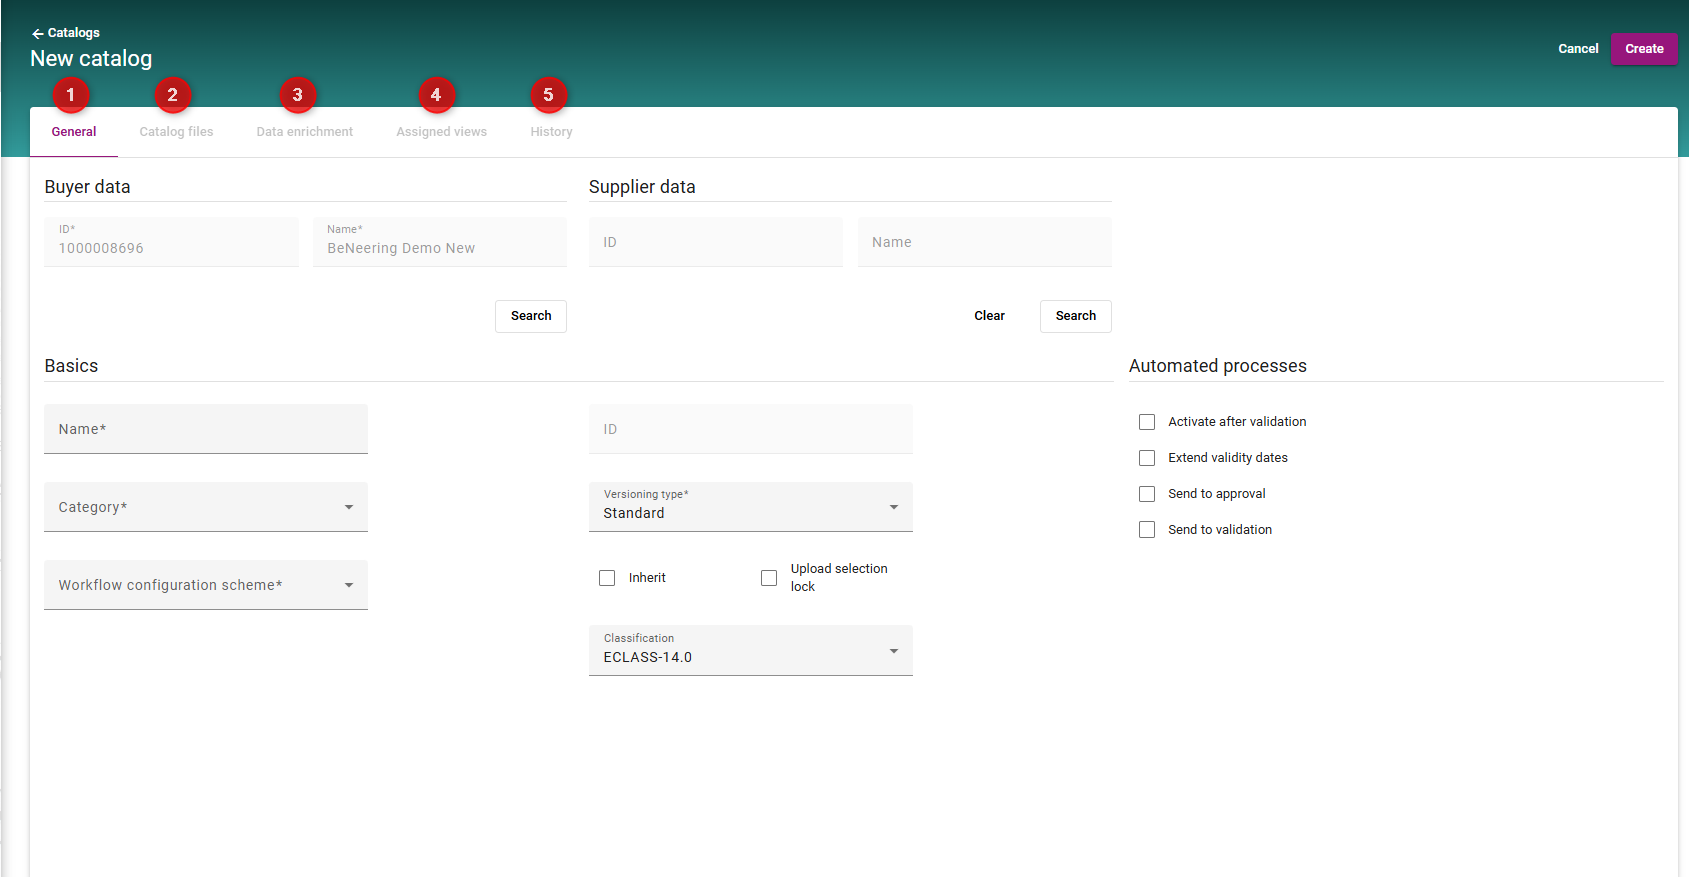Click Clear in Supplier data

989,316
